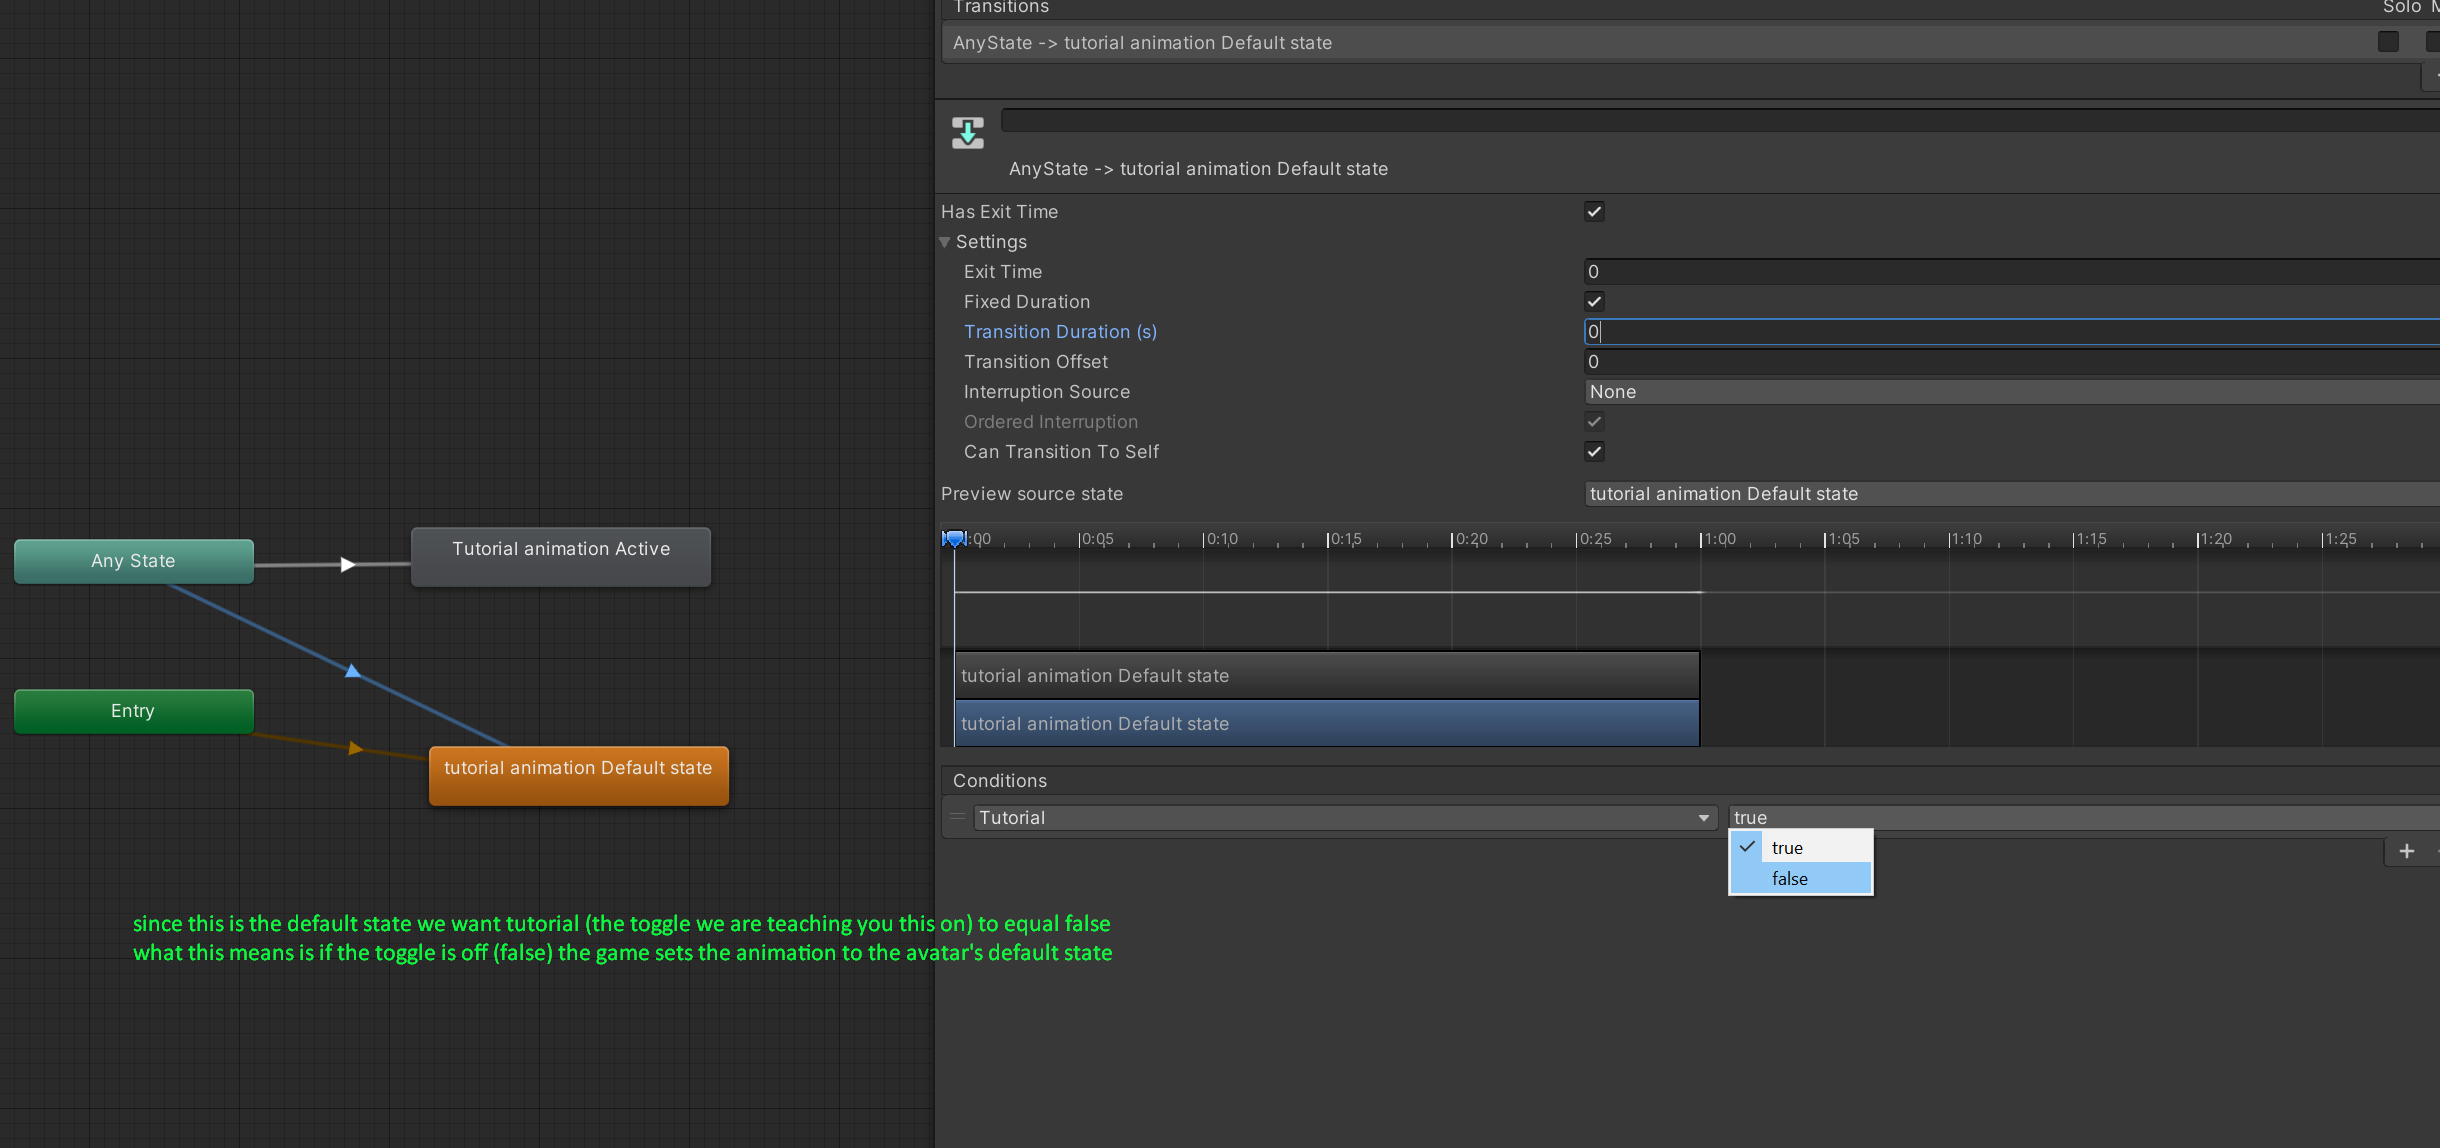The height and width of the screenshot is (1148, 2440).
Task: Click the white arrow on the Any State transition
Action: [347, 565]
